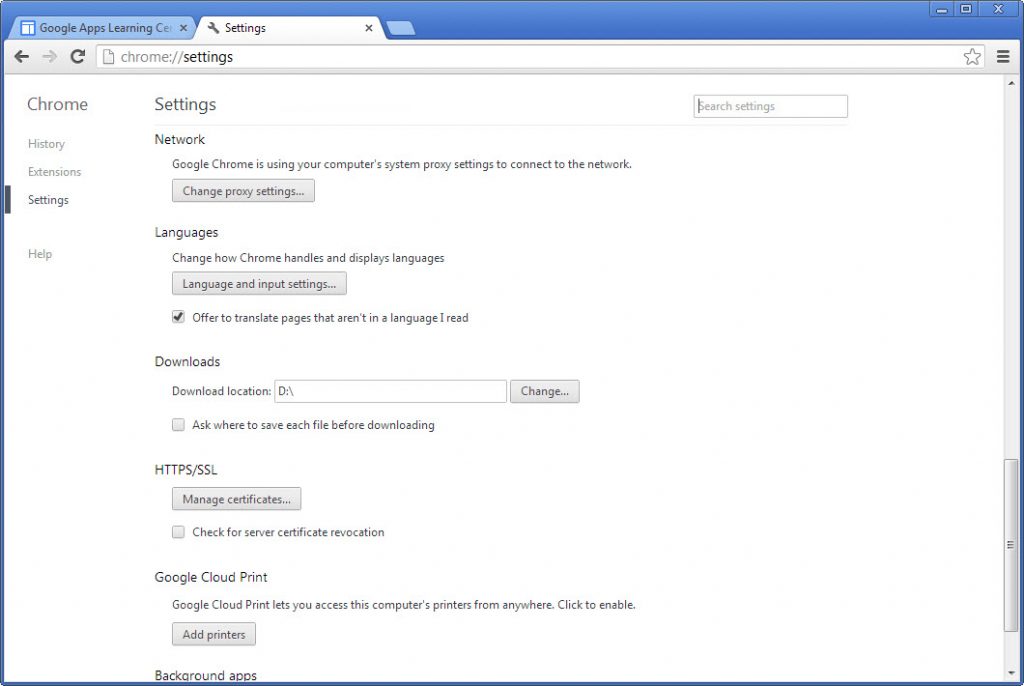Click the browser back arrow

tap(22, 57)
